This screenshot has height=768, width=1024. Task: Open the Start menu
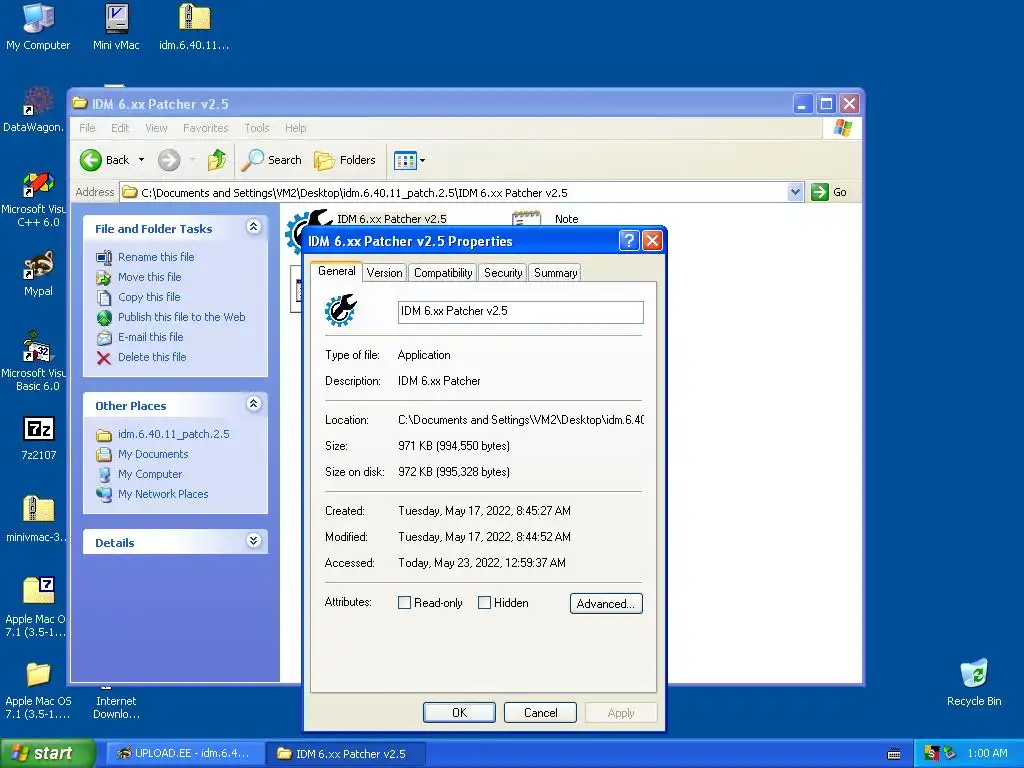pos(48,754)
